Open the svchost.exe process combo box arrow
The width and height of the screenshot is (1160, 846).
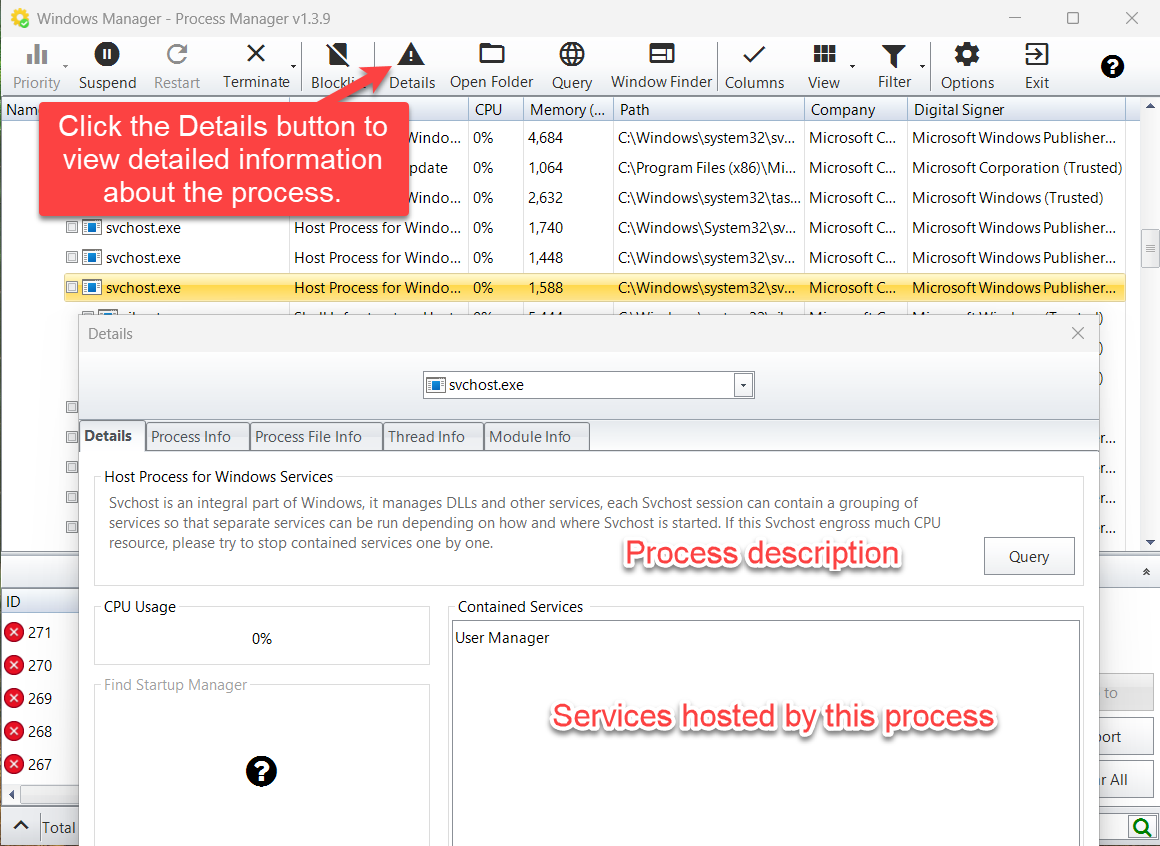point(743,385)
